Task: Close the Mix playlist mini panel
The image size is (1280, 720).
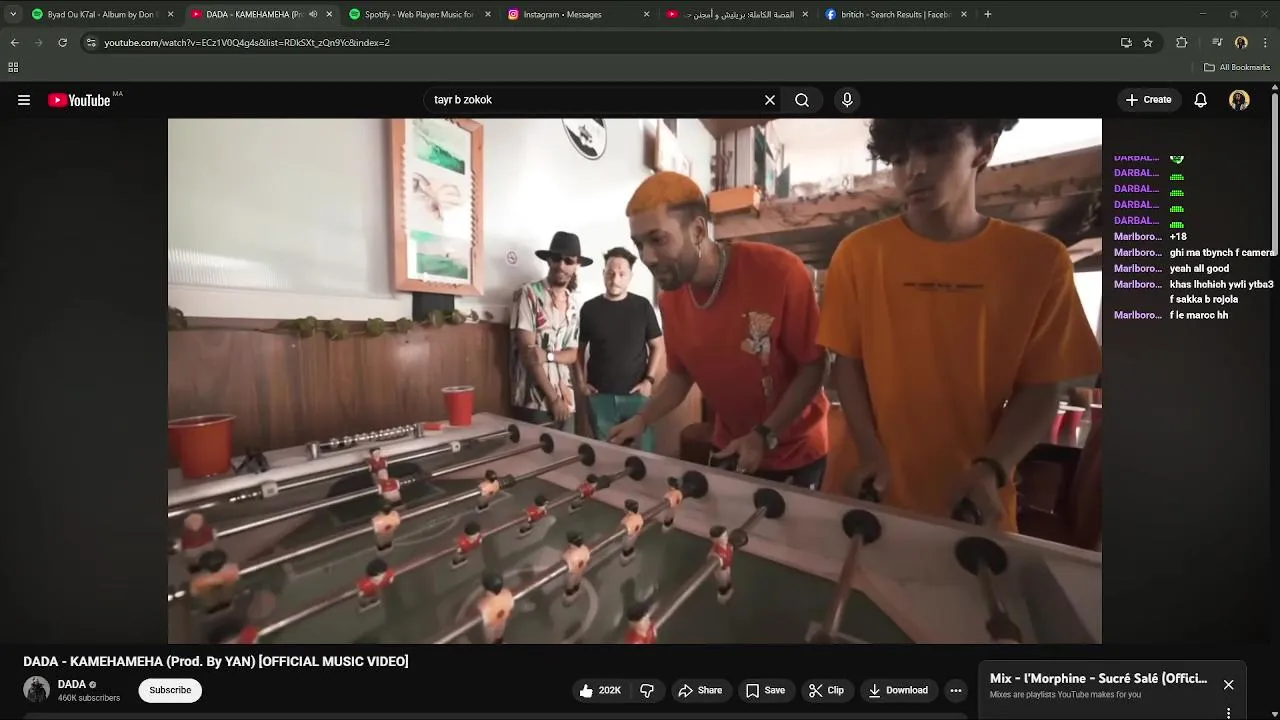Action: pos(1228,685)
